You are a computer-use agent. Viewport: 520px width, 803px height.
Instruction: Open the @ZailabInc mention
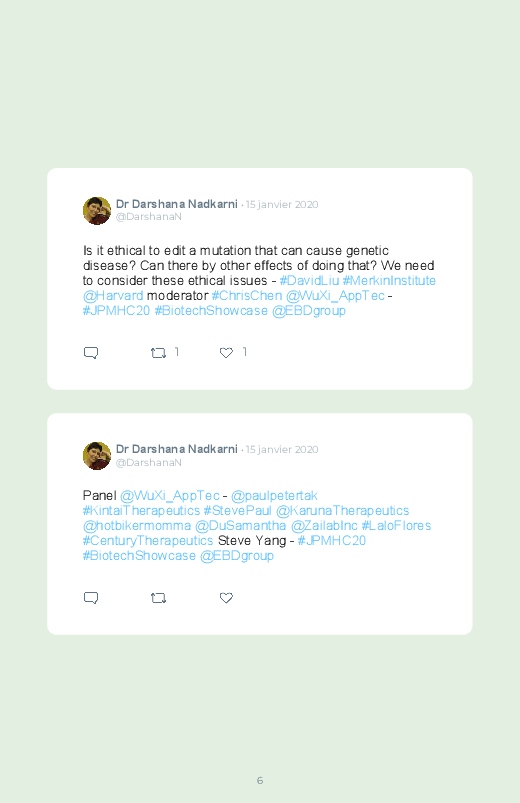324,525
